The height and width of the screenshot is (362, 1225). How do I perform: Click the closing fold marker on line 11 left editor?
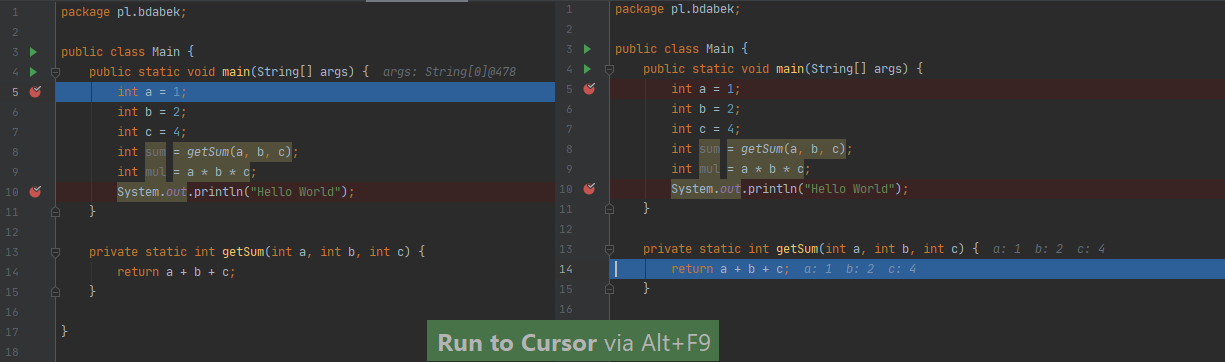point(55,212)
